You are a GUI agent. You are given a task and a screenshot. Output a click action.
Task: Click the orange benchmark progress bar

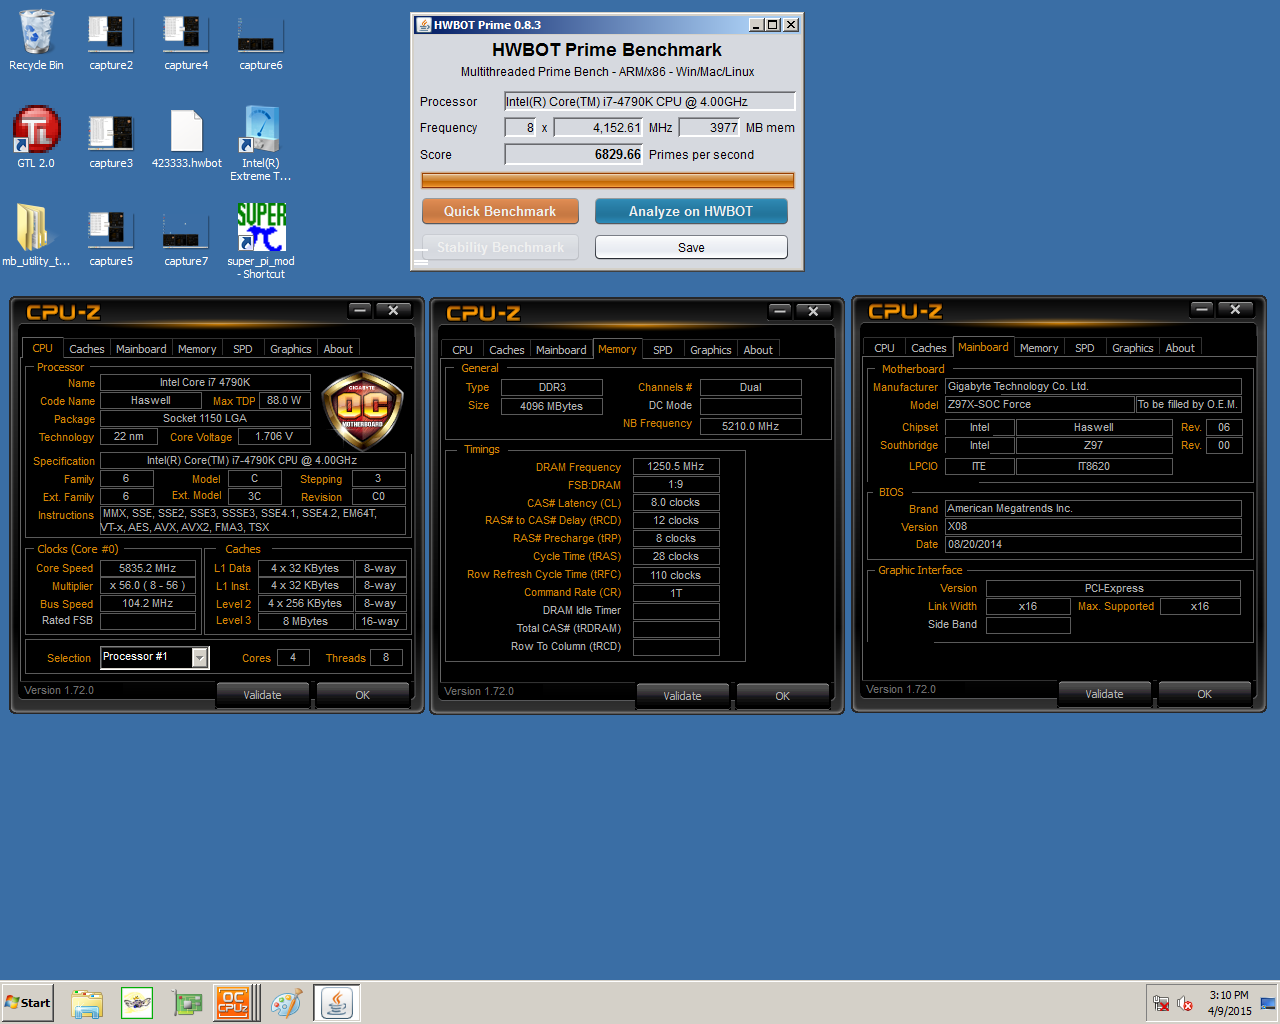[608, 181]
